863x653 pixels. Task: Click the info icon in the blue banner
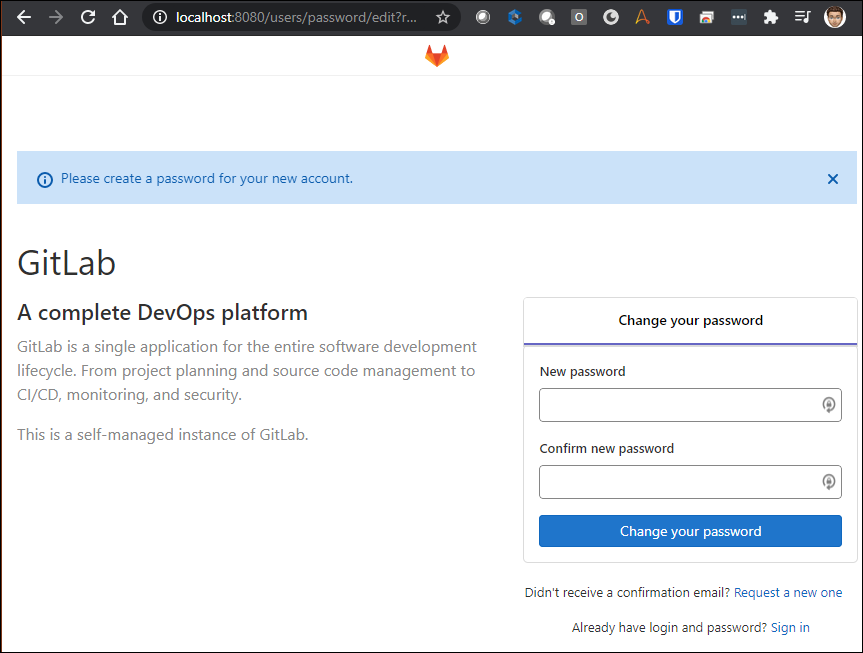click(x=44, y=178)
